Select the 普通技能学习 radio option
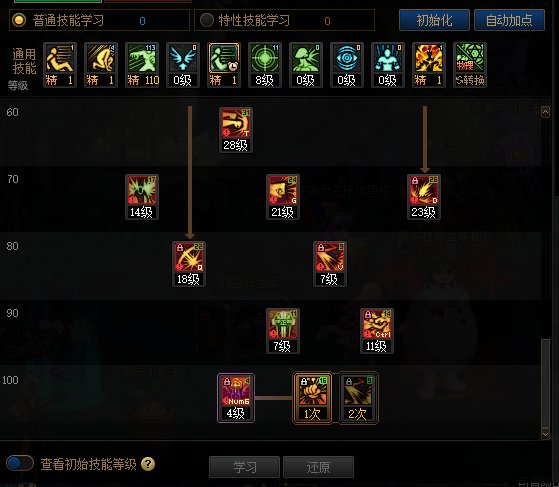Screen dimensions: 559x487 (19, 20)
